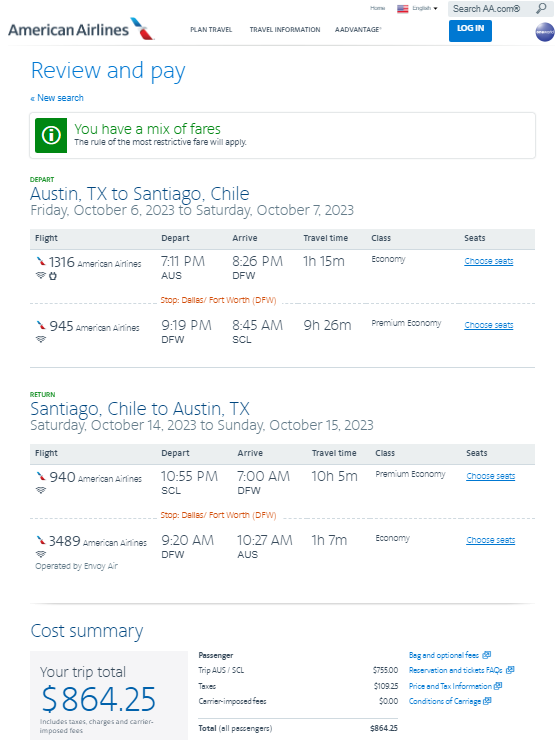Open Conditions of Carriage link
Viewport: 555px width, 740px height.
(445, 701)
